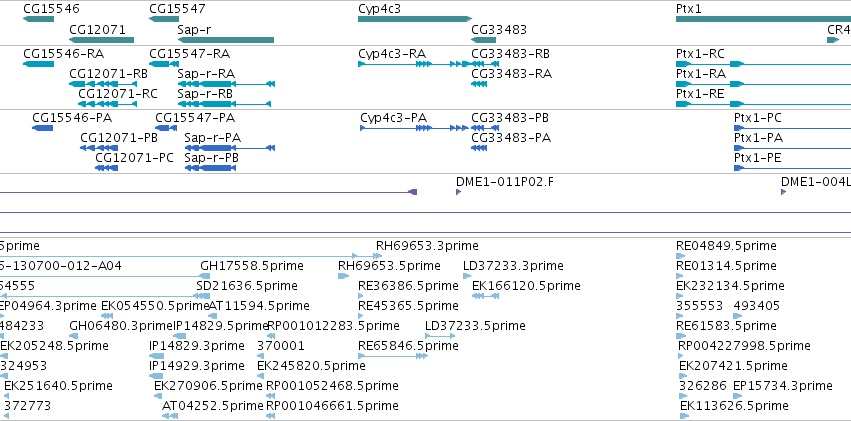The width and height of the screenshot is (851, 421).
Task: Click the Cyp4c3 gene feature bar
Action: 415,19
